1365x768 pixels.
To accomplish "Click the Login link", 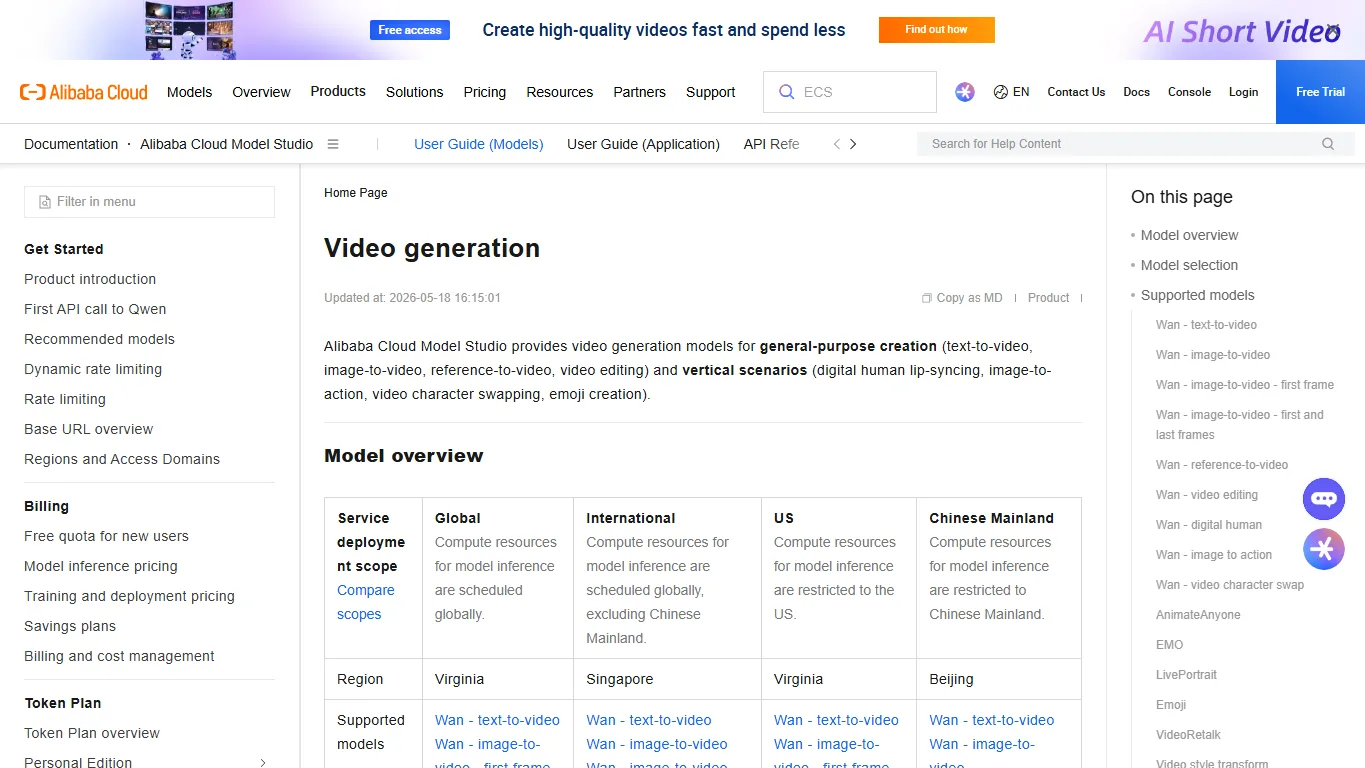I will (x=1243, y=92).
